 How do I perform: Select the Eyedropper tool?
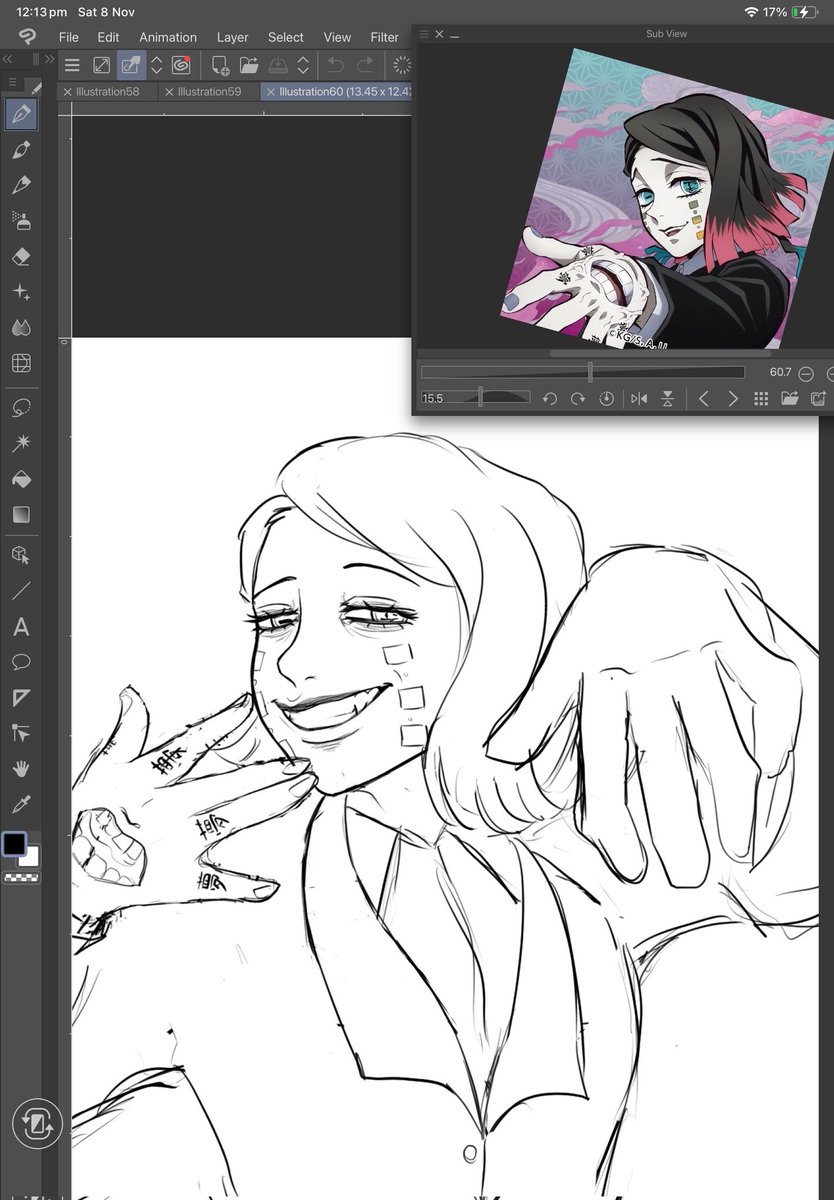[21, 804]
